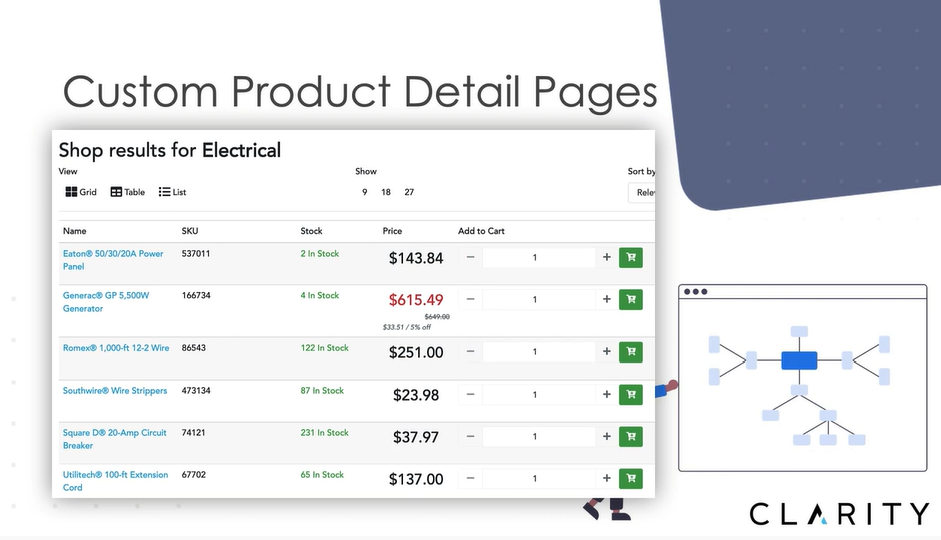The height and width of the screenshot is (540, 941).
Task: Click SKU 166734
Action: 196,295
